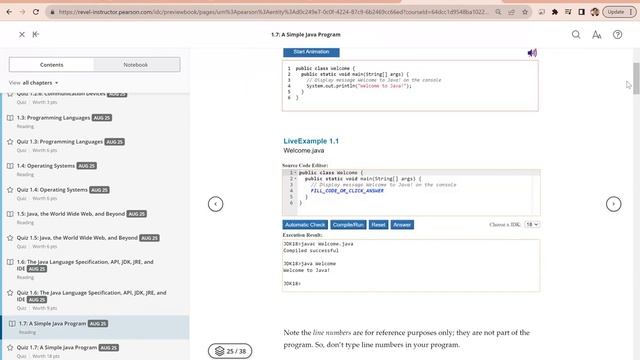
Task: Go forward with the browser forward arrow
Action: point(22,12)
